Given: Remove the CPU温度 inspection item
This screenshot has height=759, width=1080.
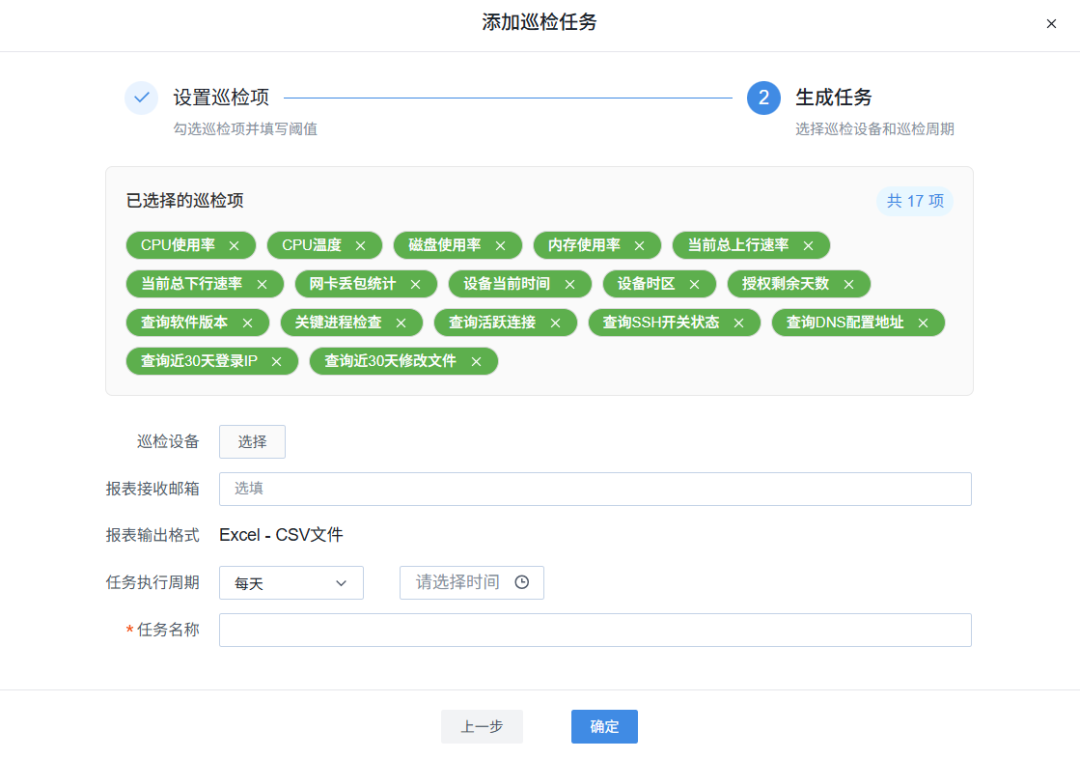Looking at the screenshot, I should (x=359, y=245).
